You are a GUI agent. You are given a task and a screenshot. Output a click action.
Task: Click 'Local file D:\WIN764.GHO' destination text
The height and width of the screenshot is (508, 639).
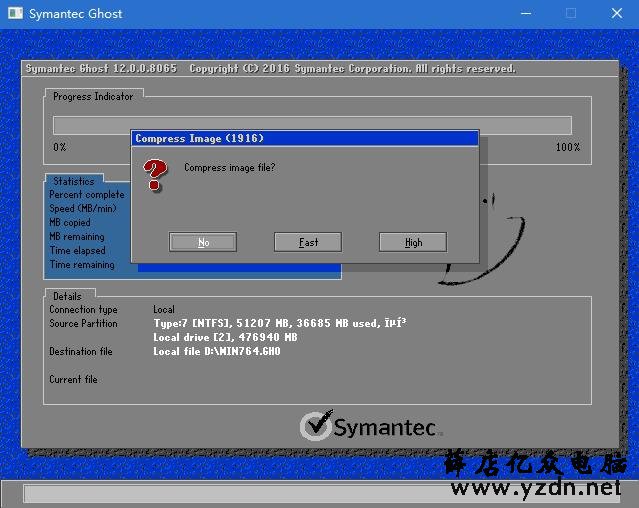click(x=217, y=351)
